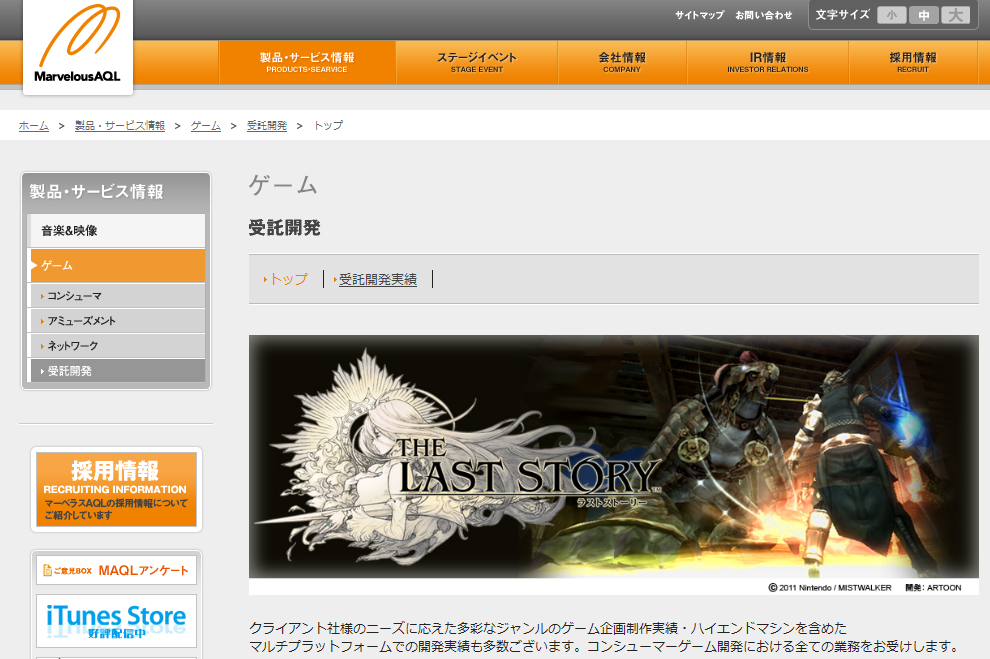Viewport: 990px width, 659px height.
Task: Open the ご意見BOX MAQLアンケート banner
Action: pyautogui.click(x=116, y=570)
